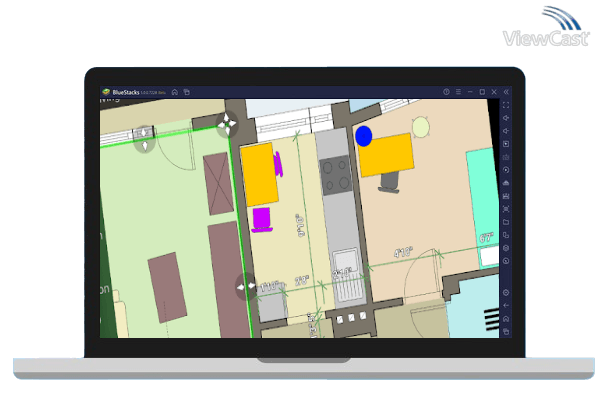Open the eco mode layered icon
The width and height of the screenshot is (602, 414).
point(506,248)
